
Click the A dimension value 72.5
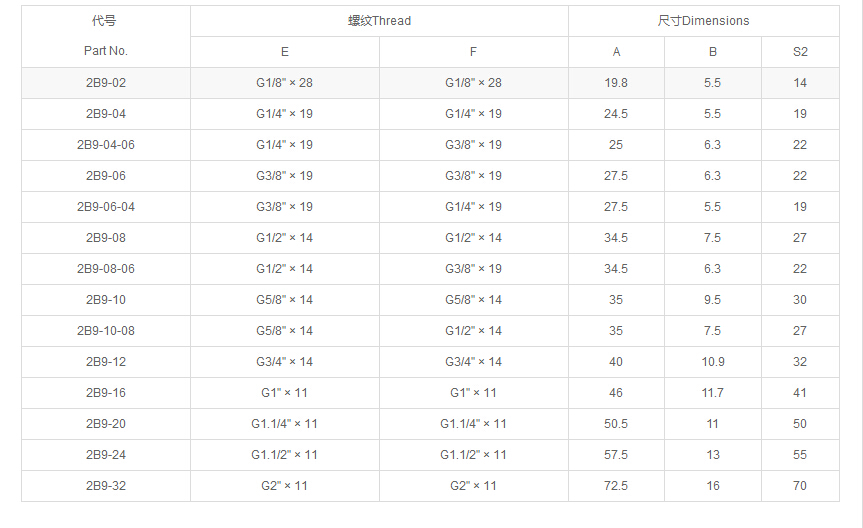(x=616, y=486)
